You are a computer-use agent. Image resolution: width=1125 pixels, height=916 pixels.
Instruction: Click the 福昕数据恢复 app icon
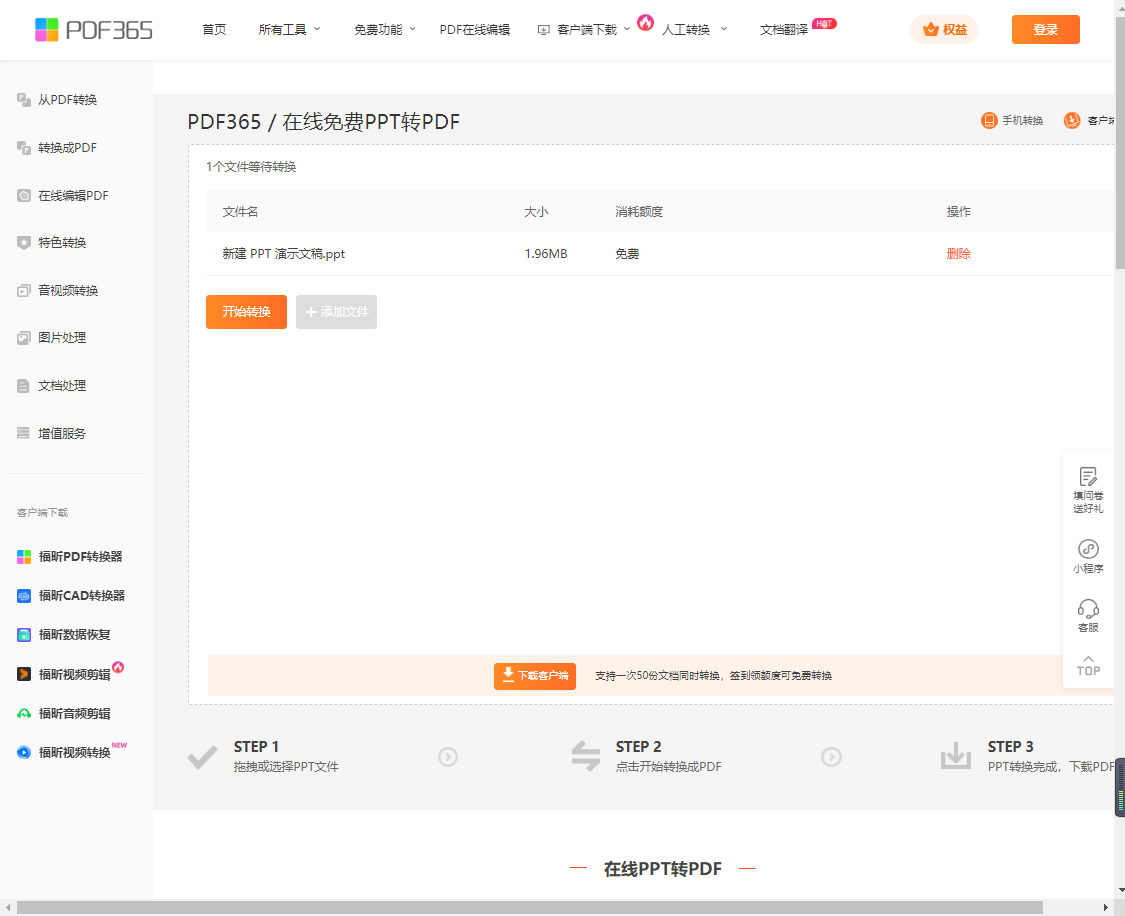point(24,635)
